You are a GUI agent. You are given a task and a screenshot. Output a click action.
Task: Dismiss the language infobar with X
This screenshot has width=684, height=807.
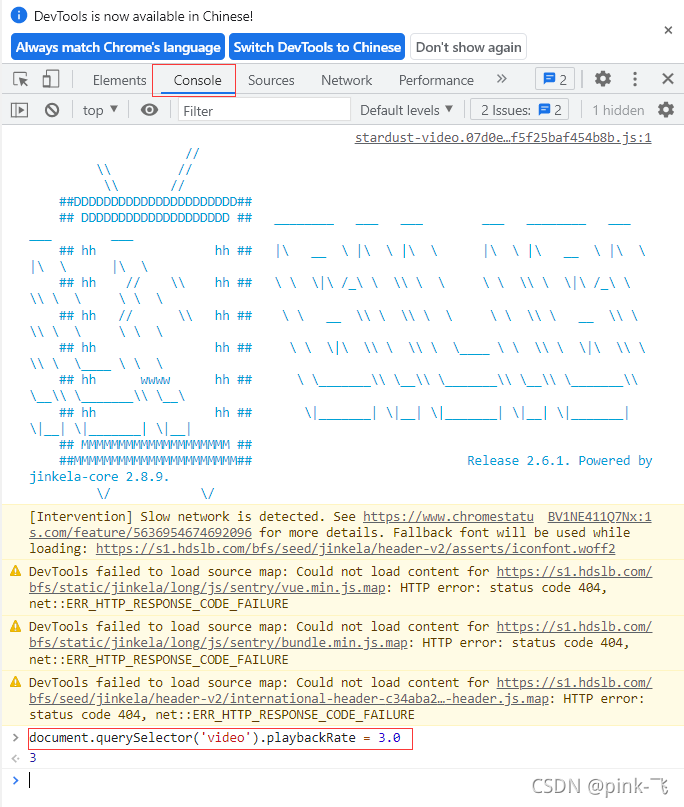click(668, 30)
